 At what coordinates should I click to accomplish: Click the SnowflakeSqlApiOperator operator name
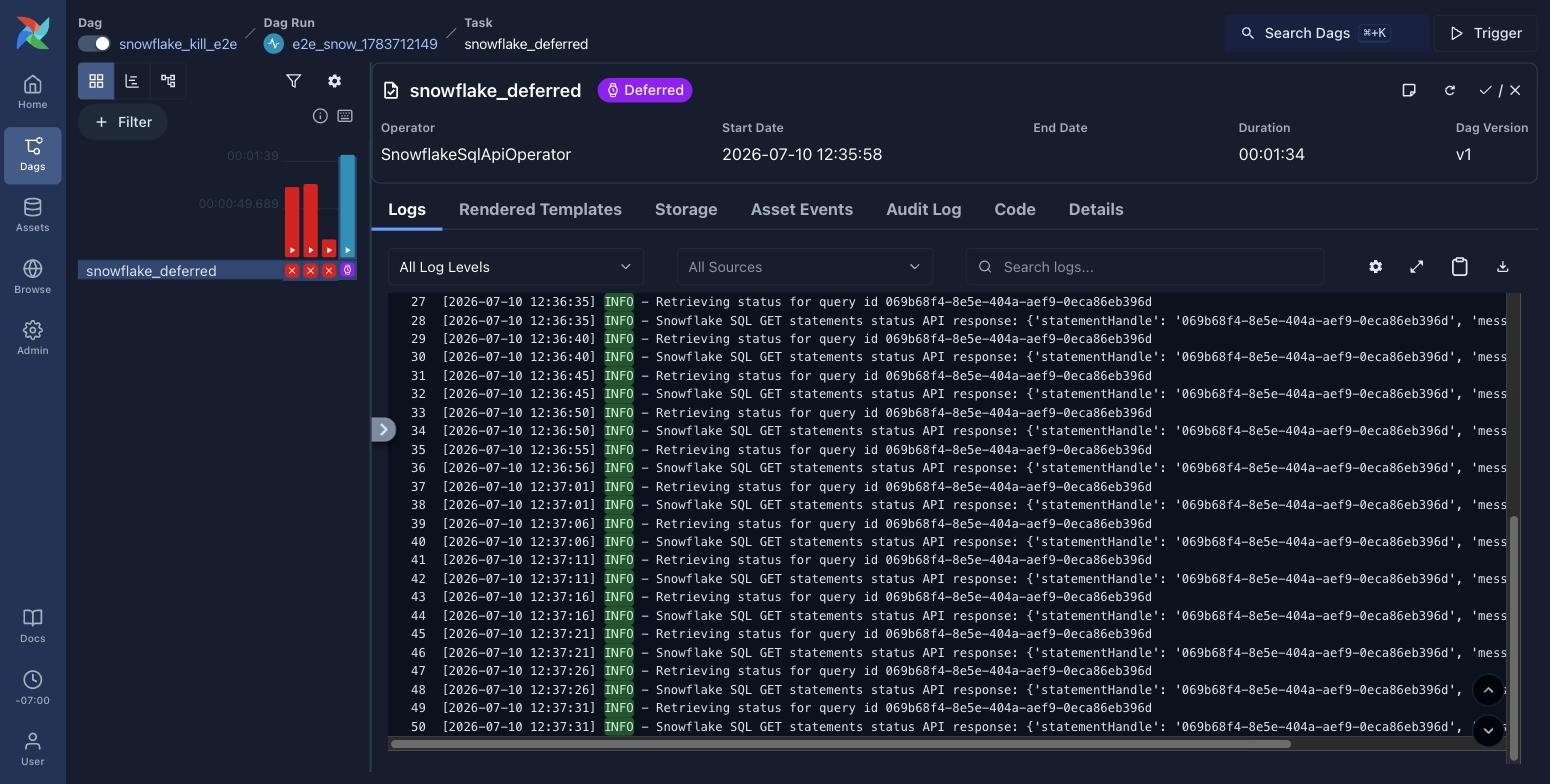476,154
